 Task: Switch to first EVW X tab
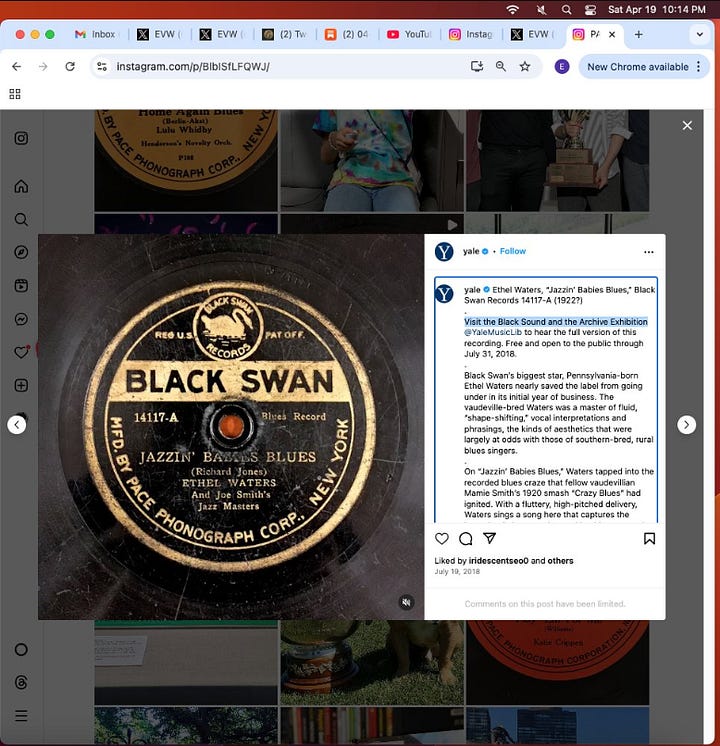[x=159, y=34]
